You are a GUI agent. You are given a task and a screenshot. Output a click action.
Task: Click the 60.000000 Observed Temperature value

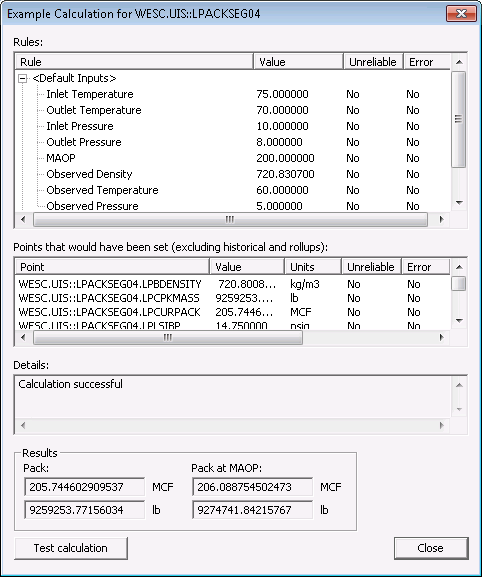click(x=282, y=190)
